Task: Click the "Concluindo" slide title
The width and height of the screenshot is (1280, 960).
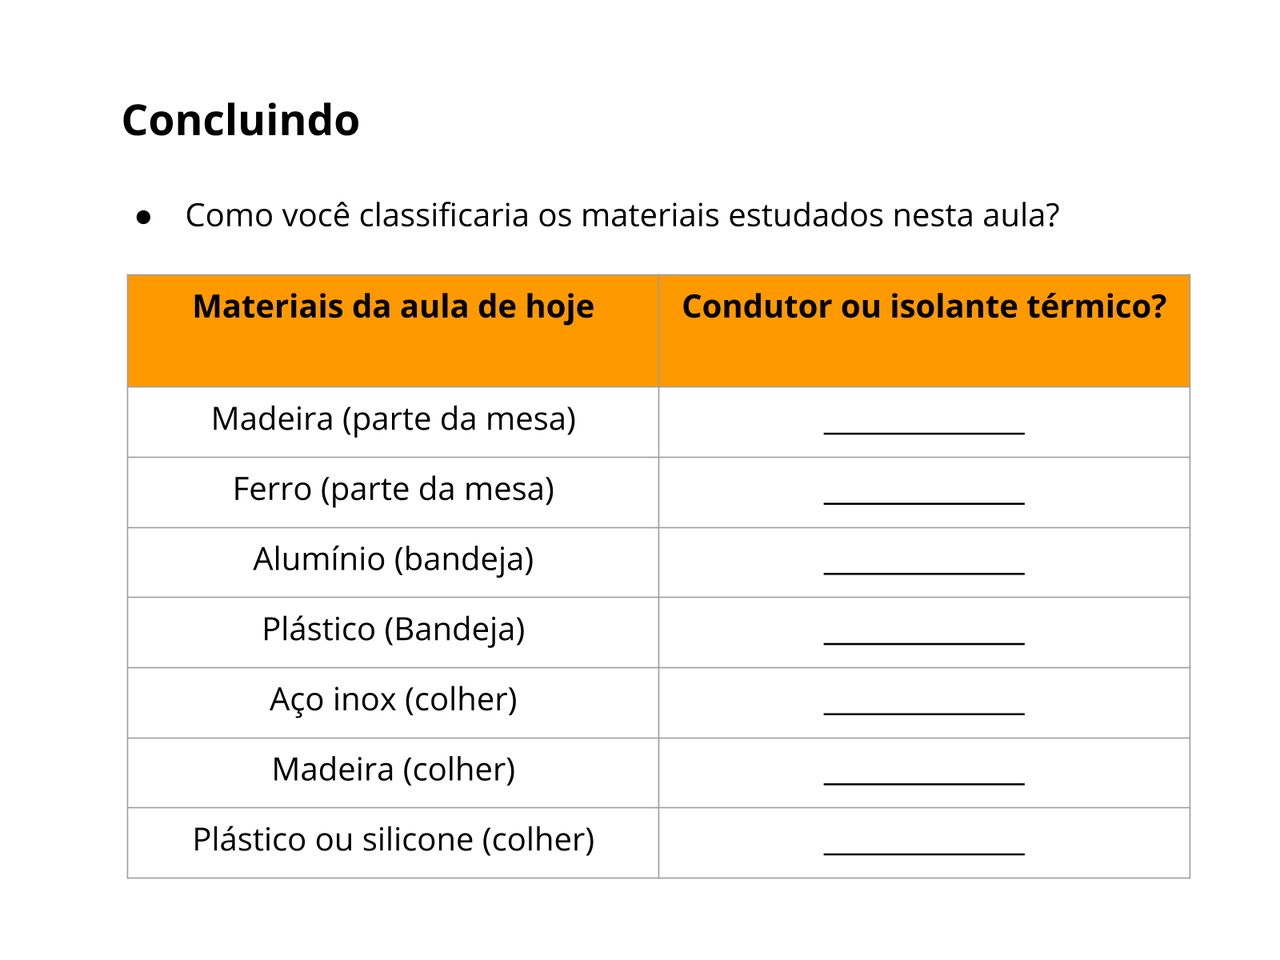Action: pos(240,120)
